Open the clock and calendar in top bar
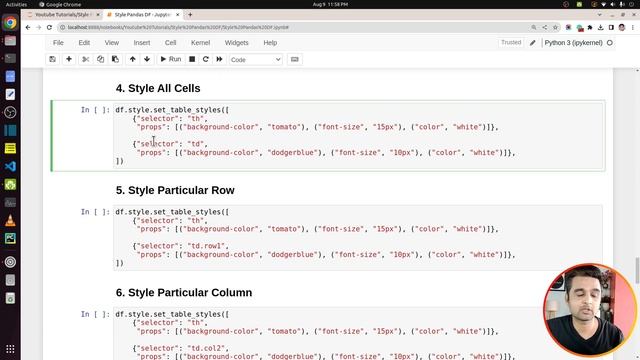The width and height of the screenshot is (640, 360). coord(330,4)
